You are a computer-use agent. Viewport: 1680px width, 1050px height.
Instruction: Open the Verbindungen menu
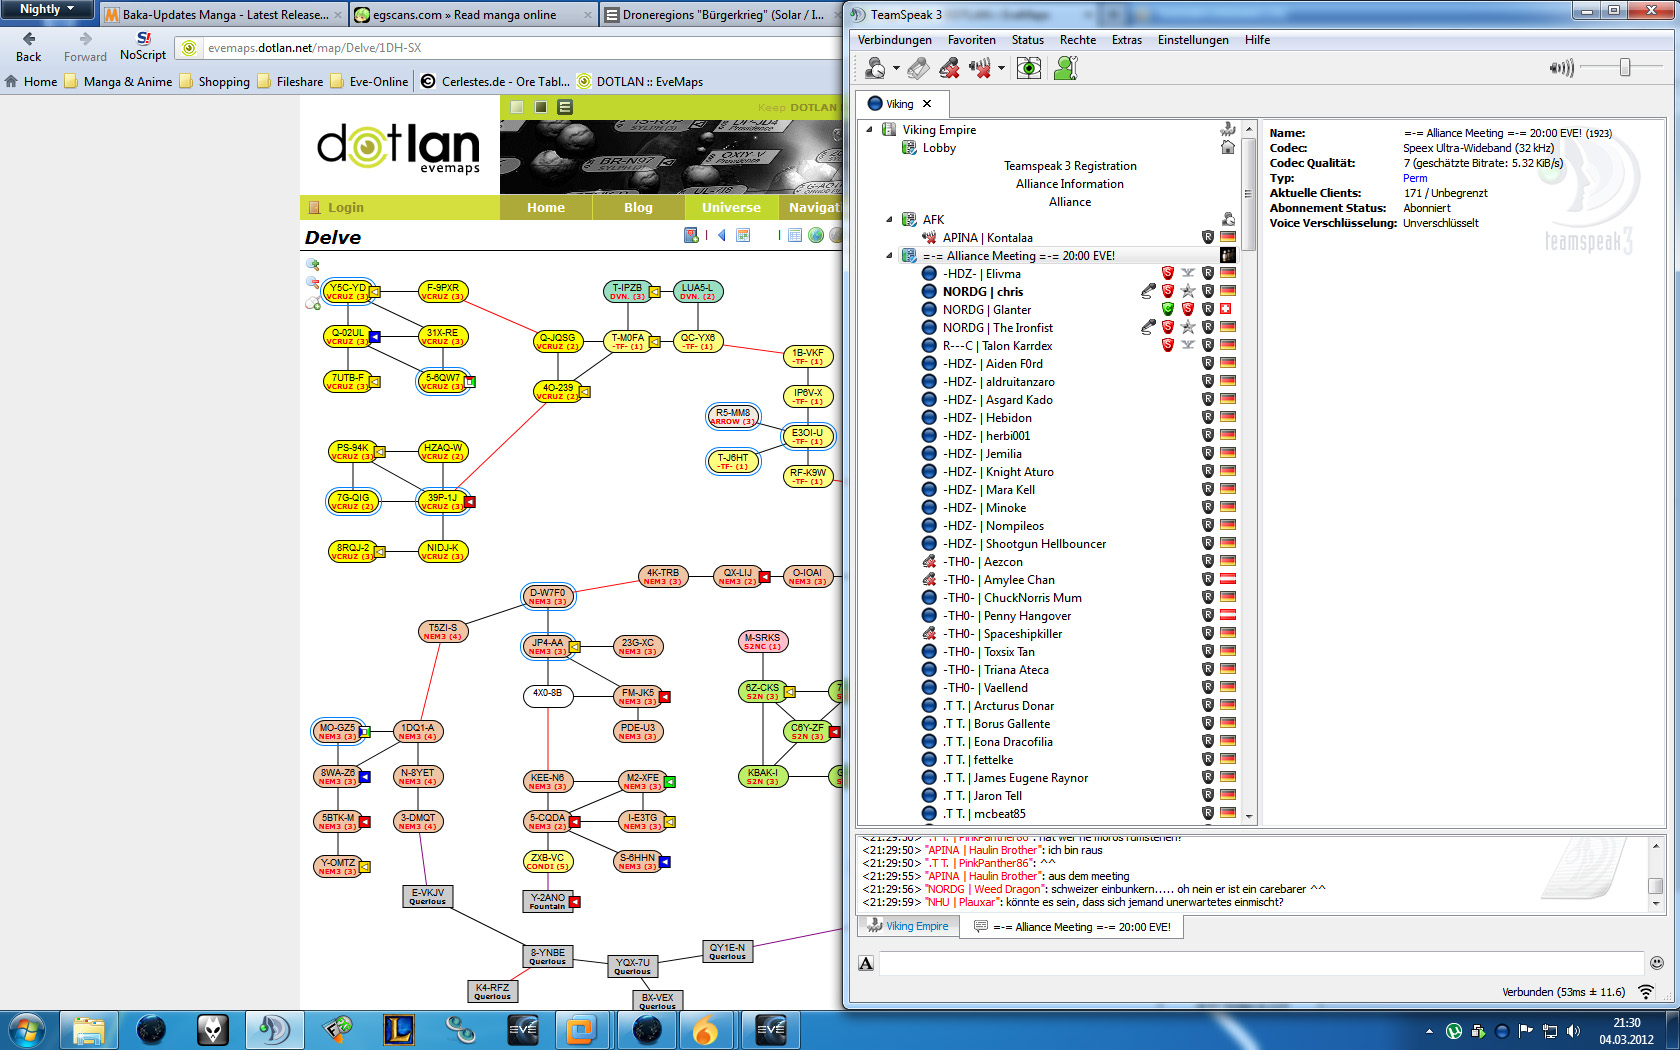tap(894, 40)
